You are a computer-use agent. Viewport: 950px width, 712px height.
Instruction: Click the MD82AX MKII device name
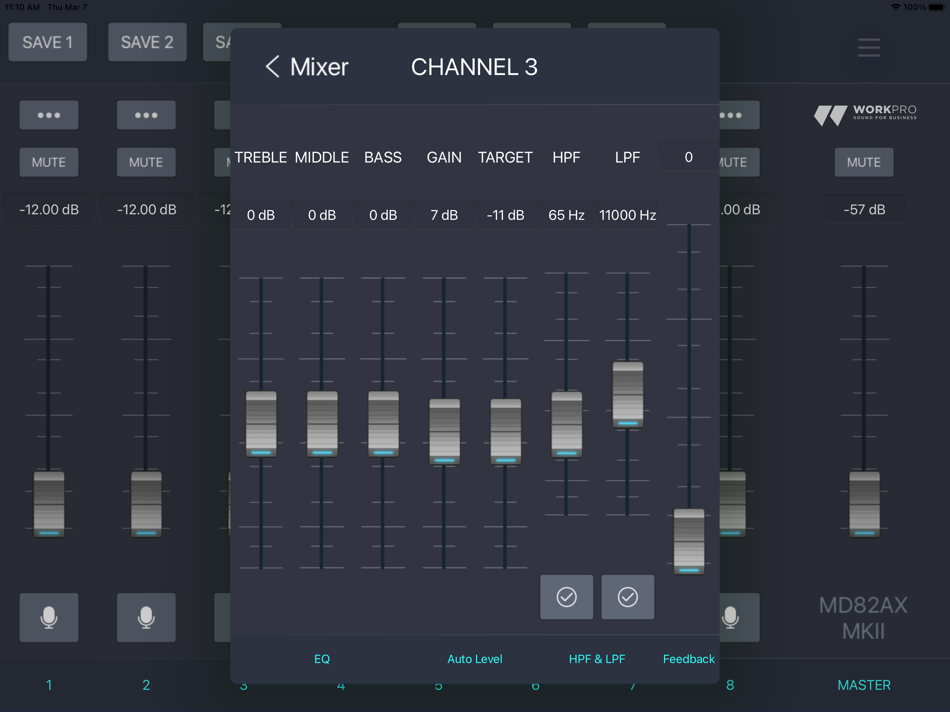coord(863,618)
